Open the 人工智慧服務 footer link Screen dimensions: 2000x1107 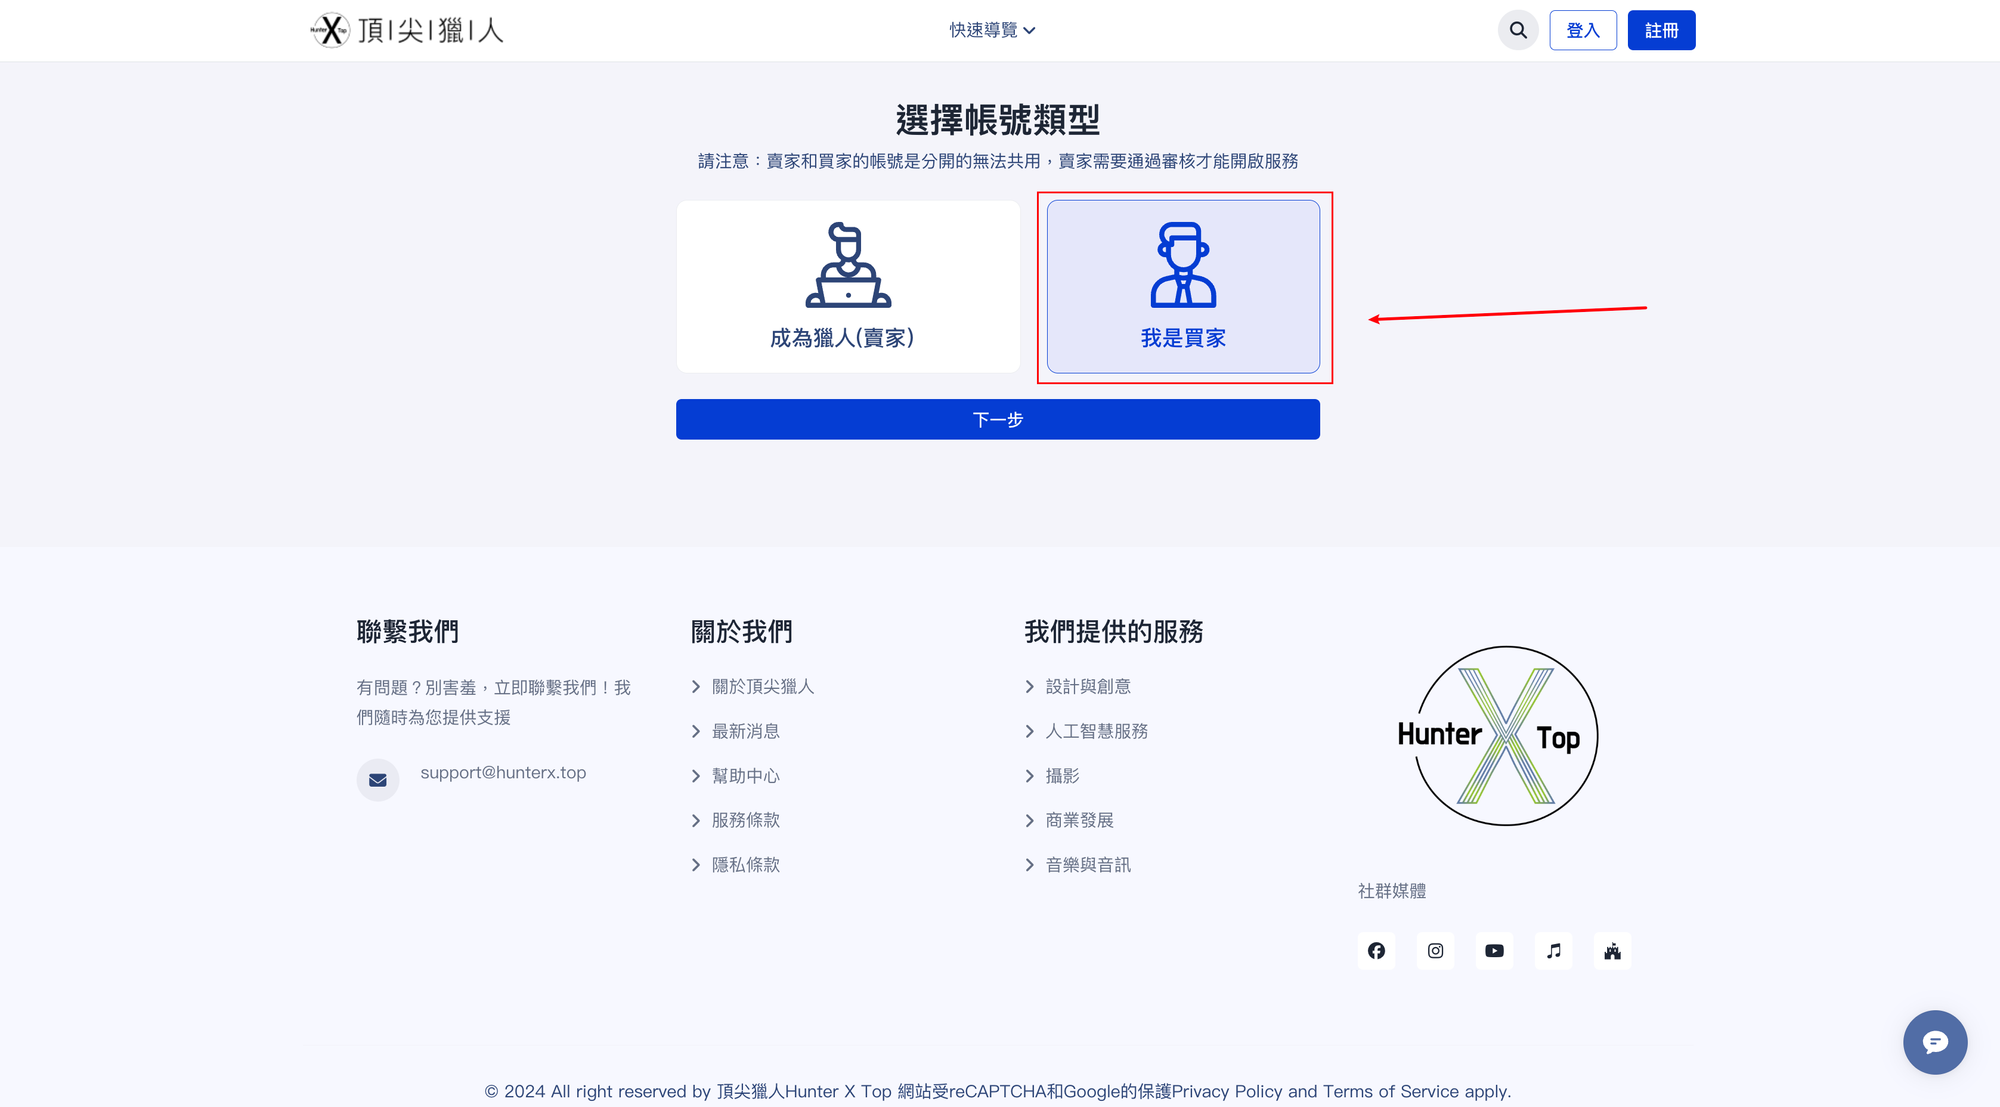coord(1096,731)
